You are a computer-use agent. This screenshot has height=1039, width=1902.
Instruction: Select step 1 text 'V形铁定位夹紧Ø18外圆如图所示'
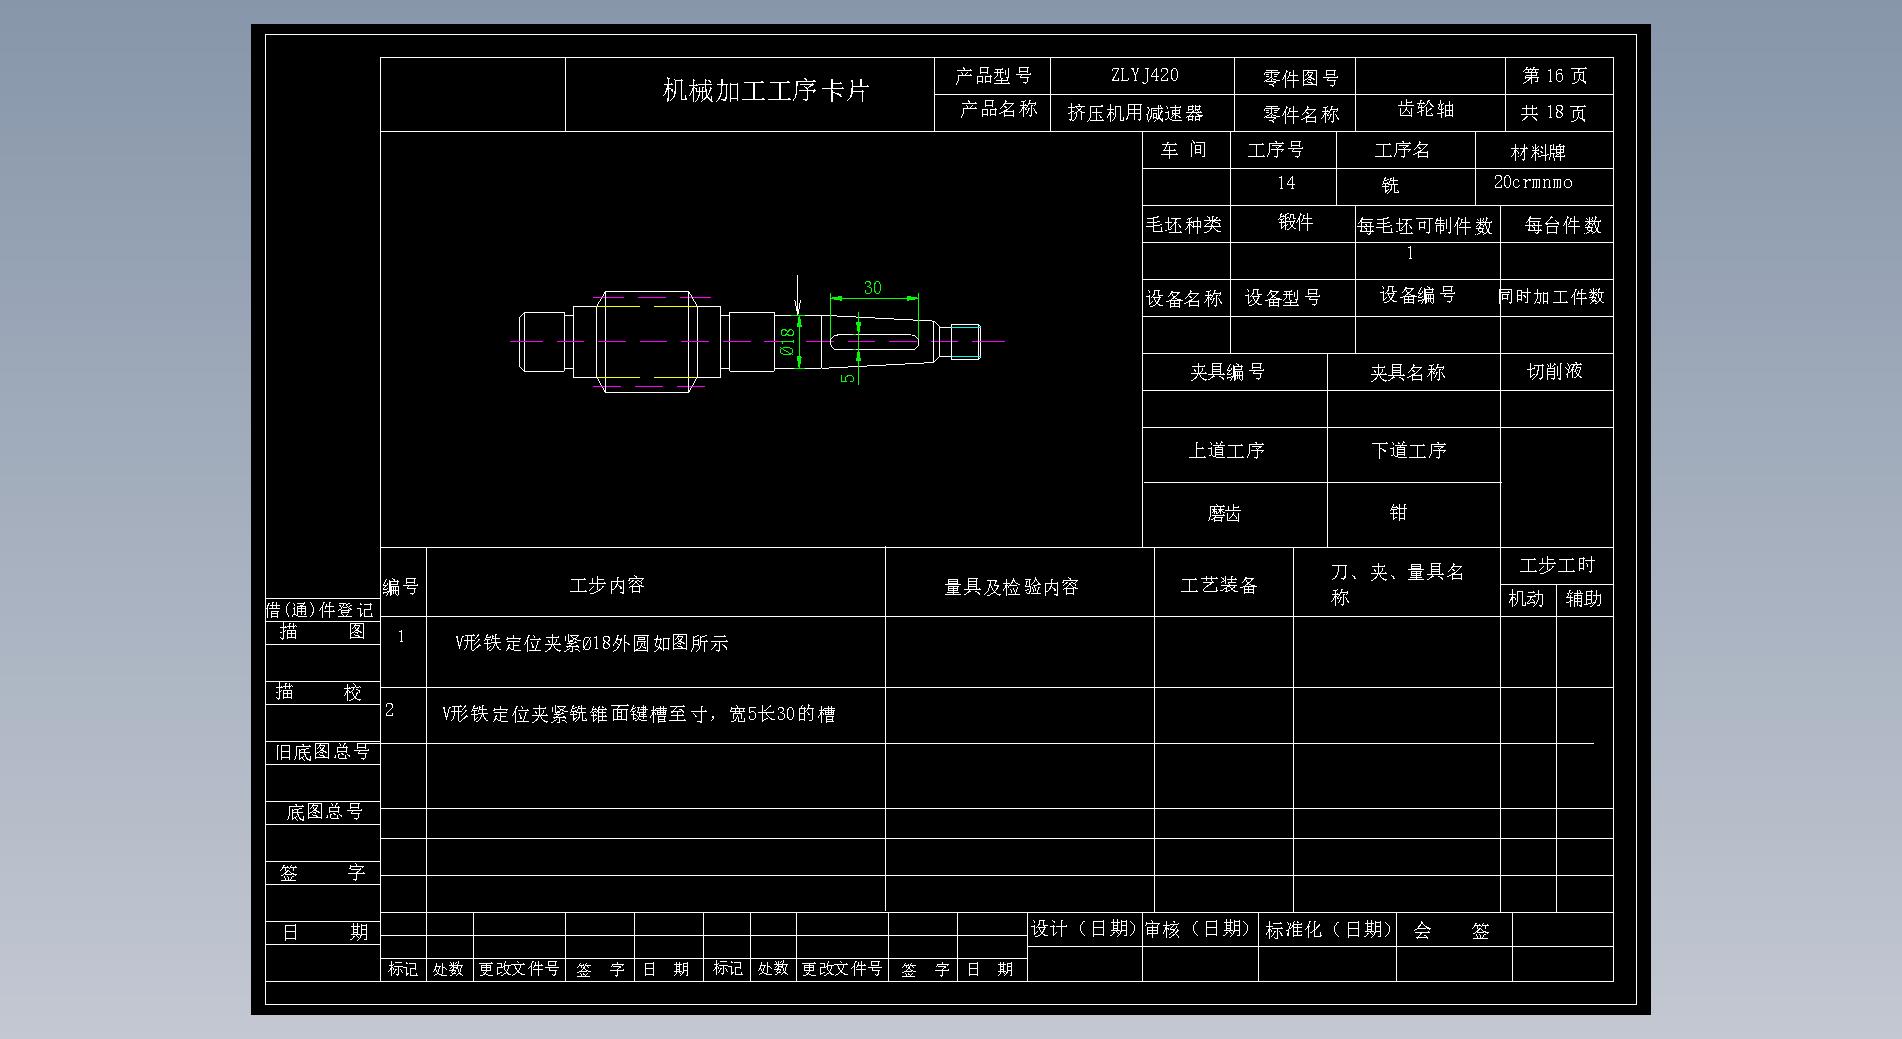[591, 644]
